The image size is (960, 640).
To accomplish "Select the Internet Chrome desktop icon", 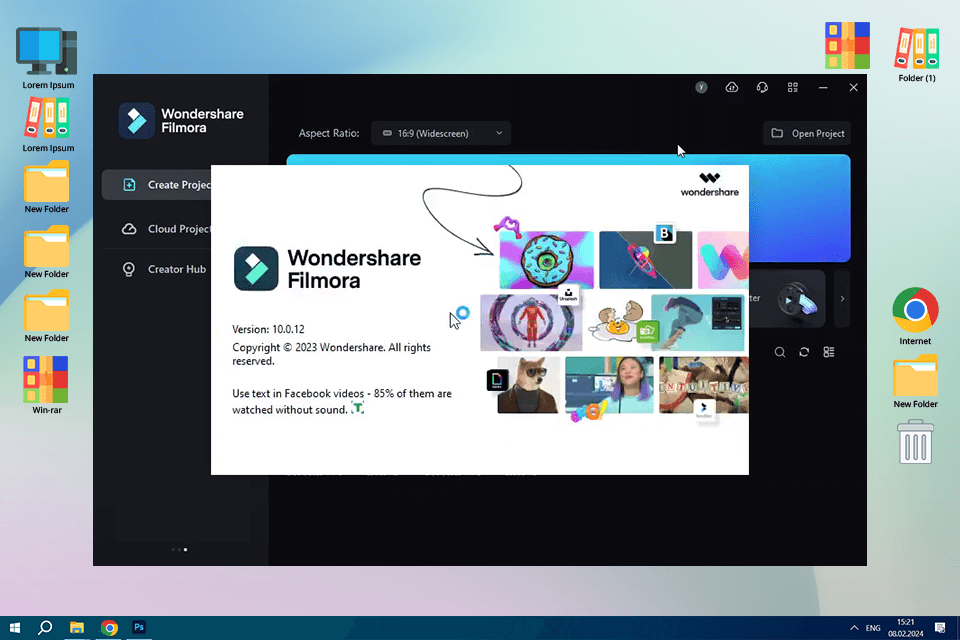I will [x=915, y=317].
